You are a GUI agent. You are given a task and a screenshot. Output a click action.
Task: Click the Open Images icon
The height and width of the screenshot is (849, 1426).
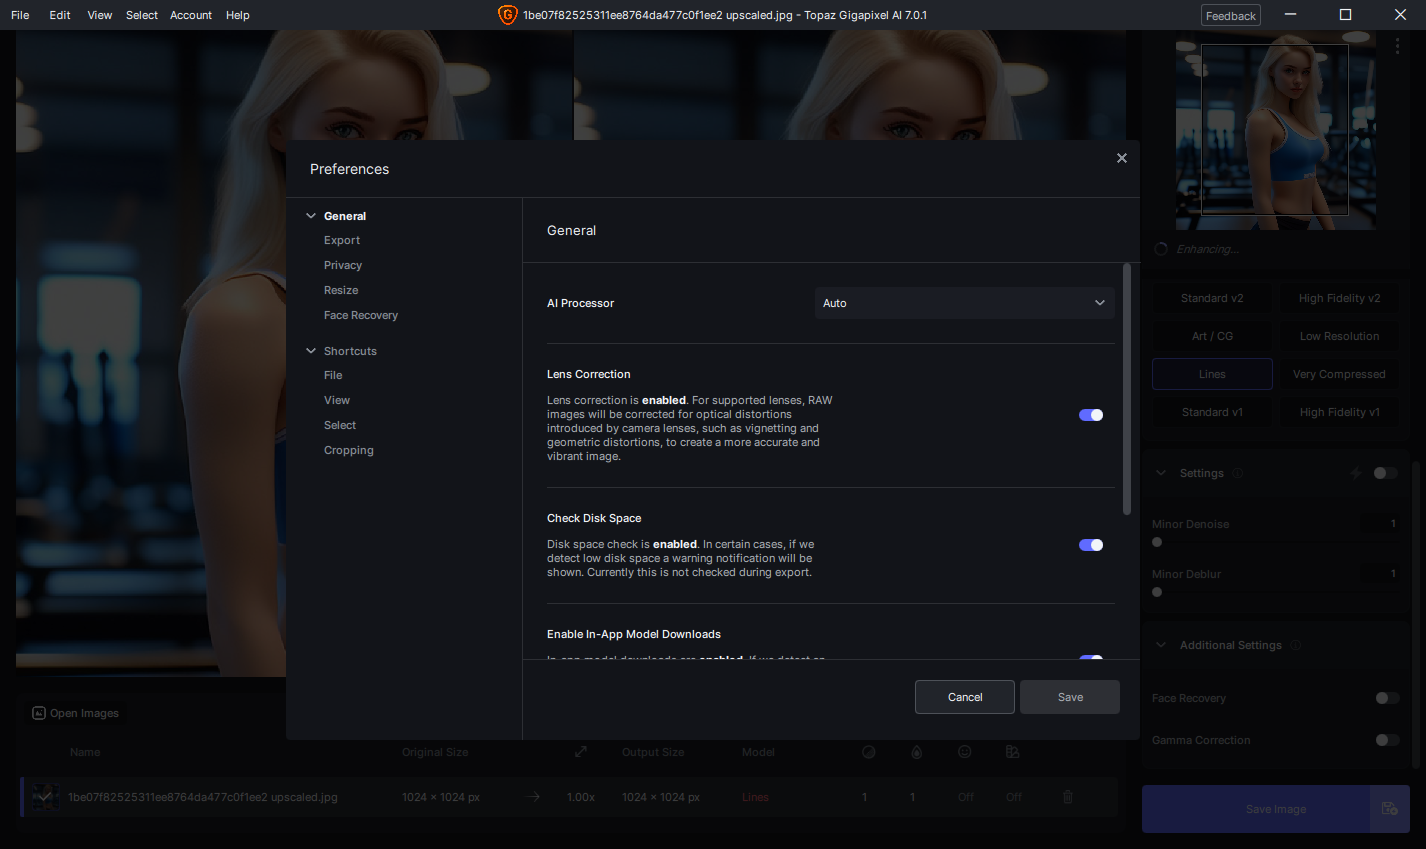(x=39, y=713)
